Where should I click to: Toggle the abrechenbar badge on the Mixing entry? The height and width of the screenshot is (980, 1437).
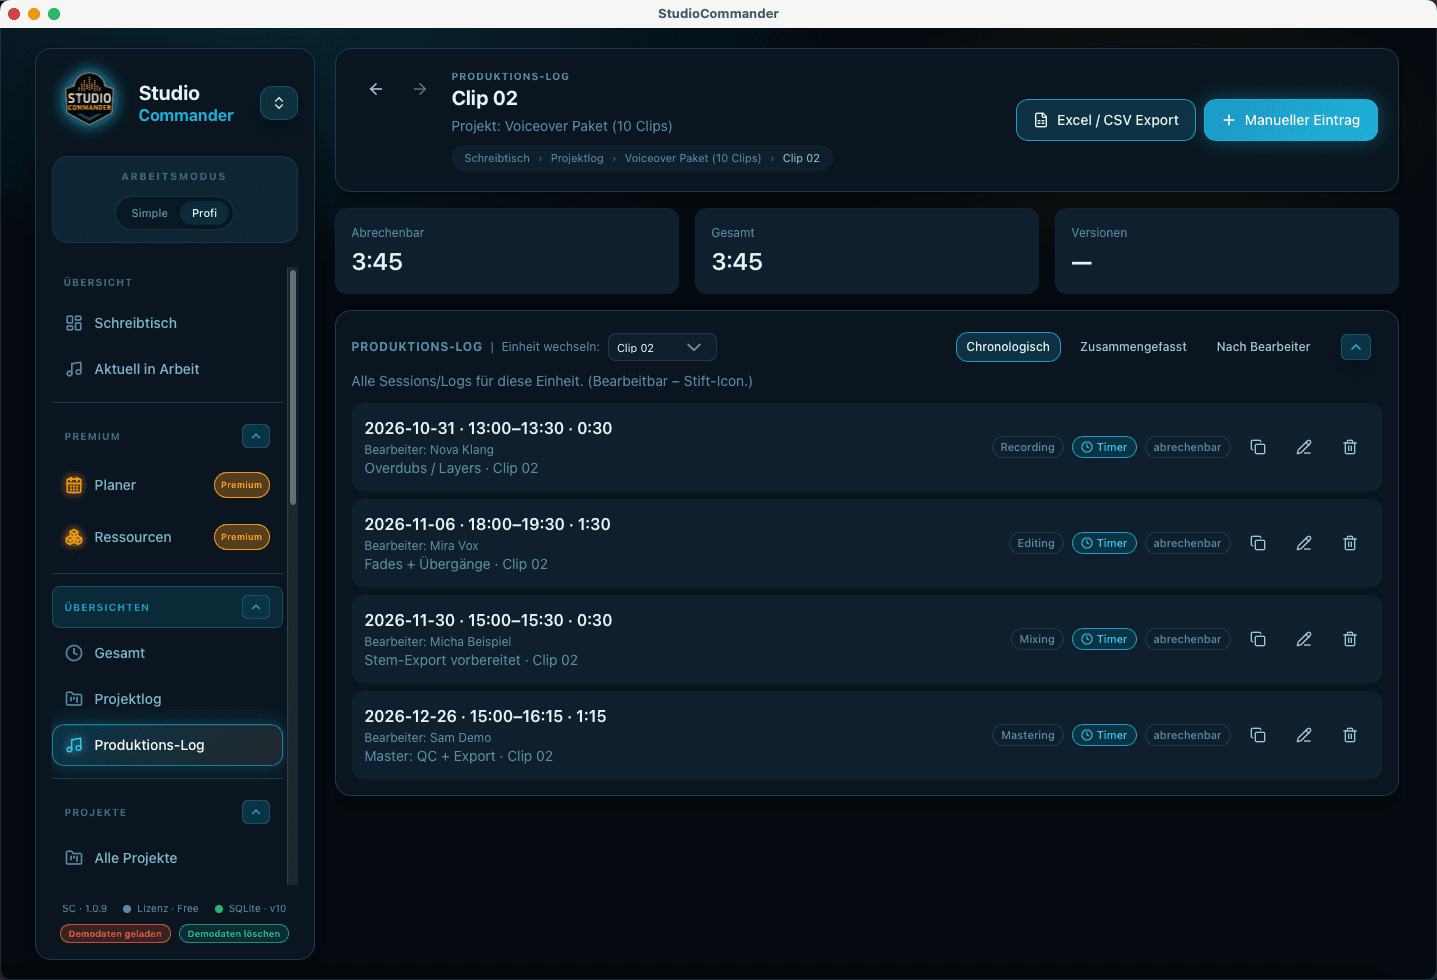pyautogui.click(x=1187, y=639)
